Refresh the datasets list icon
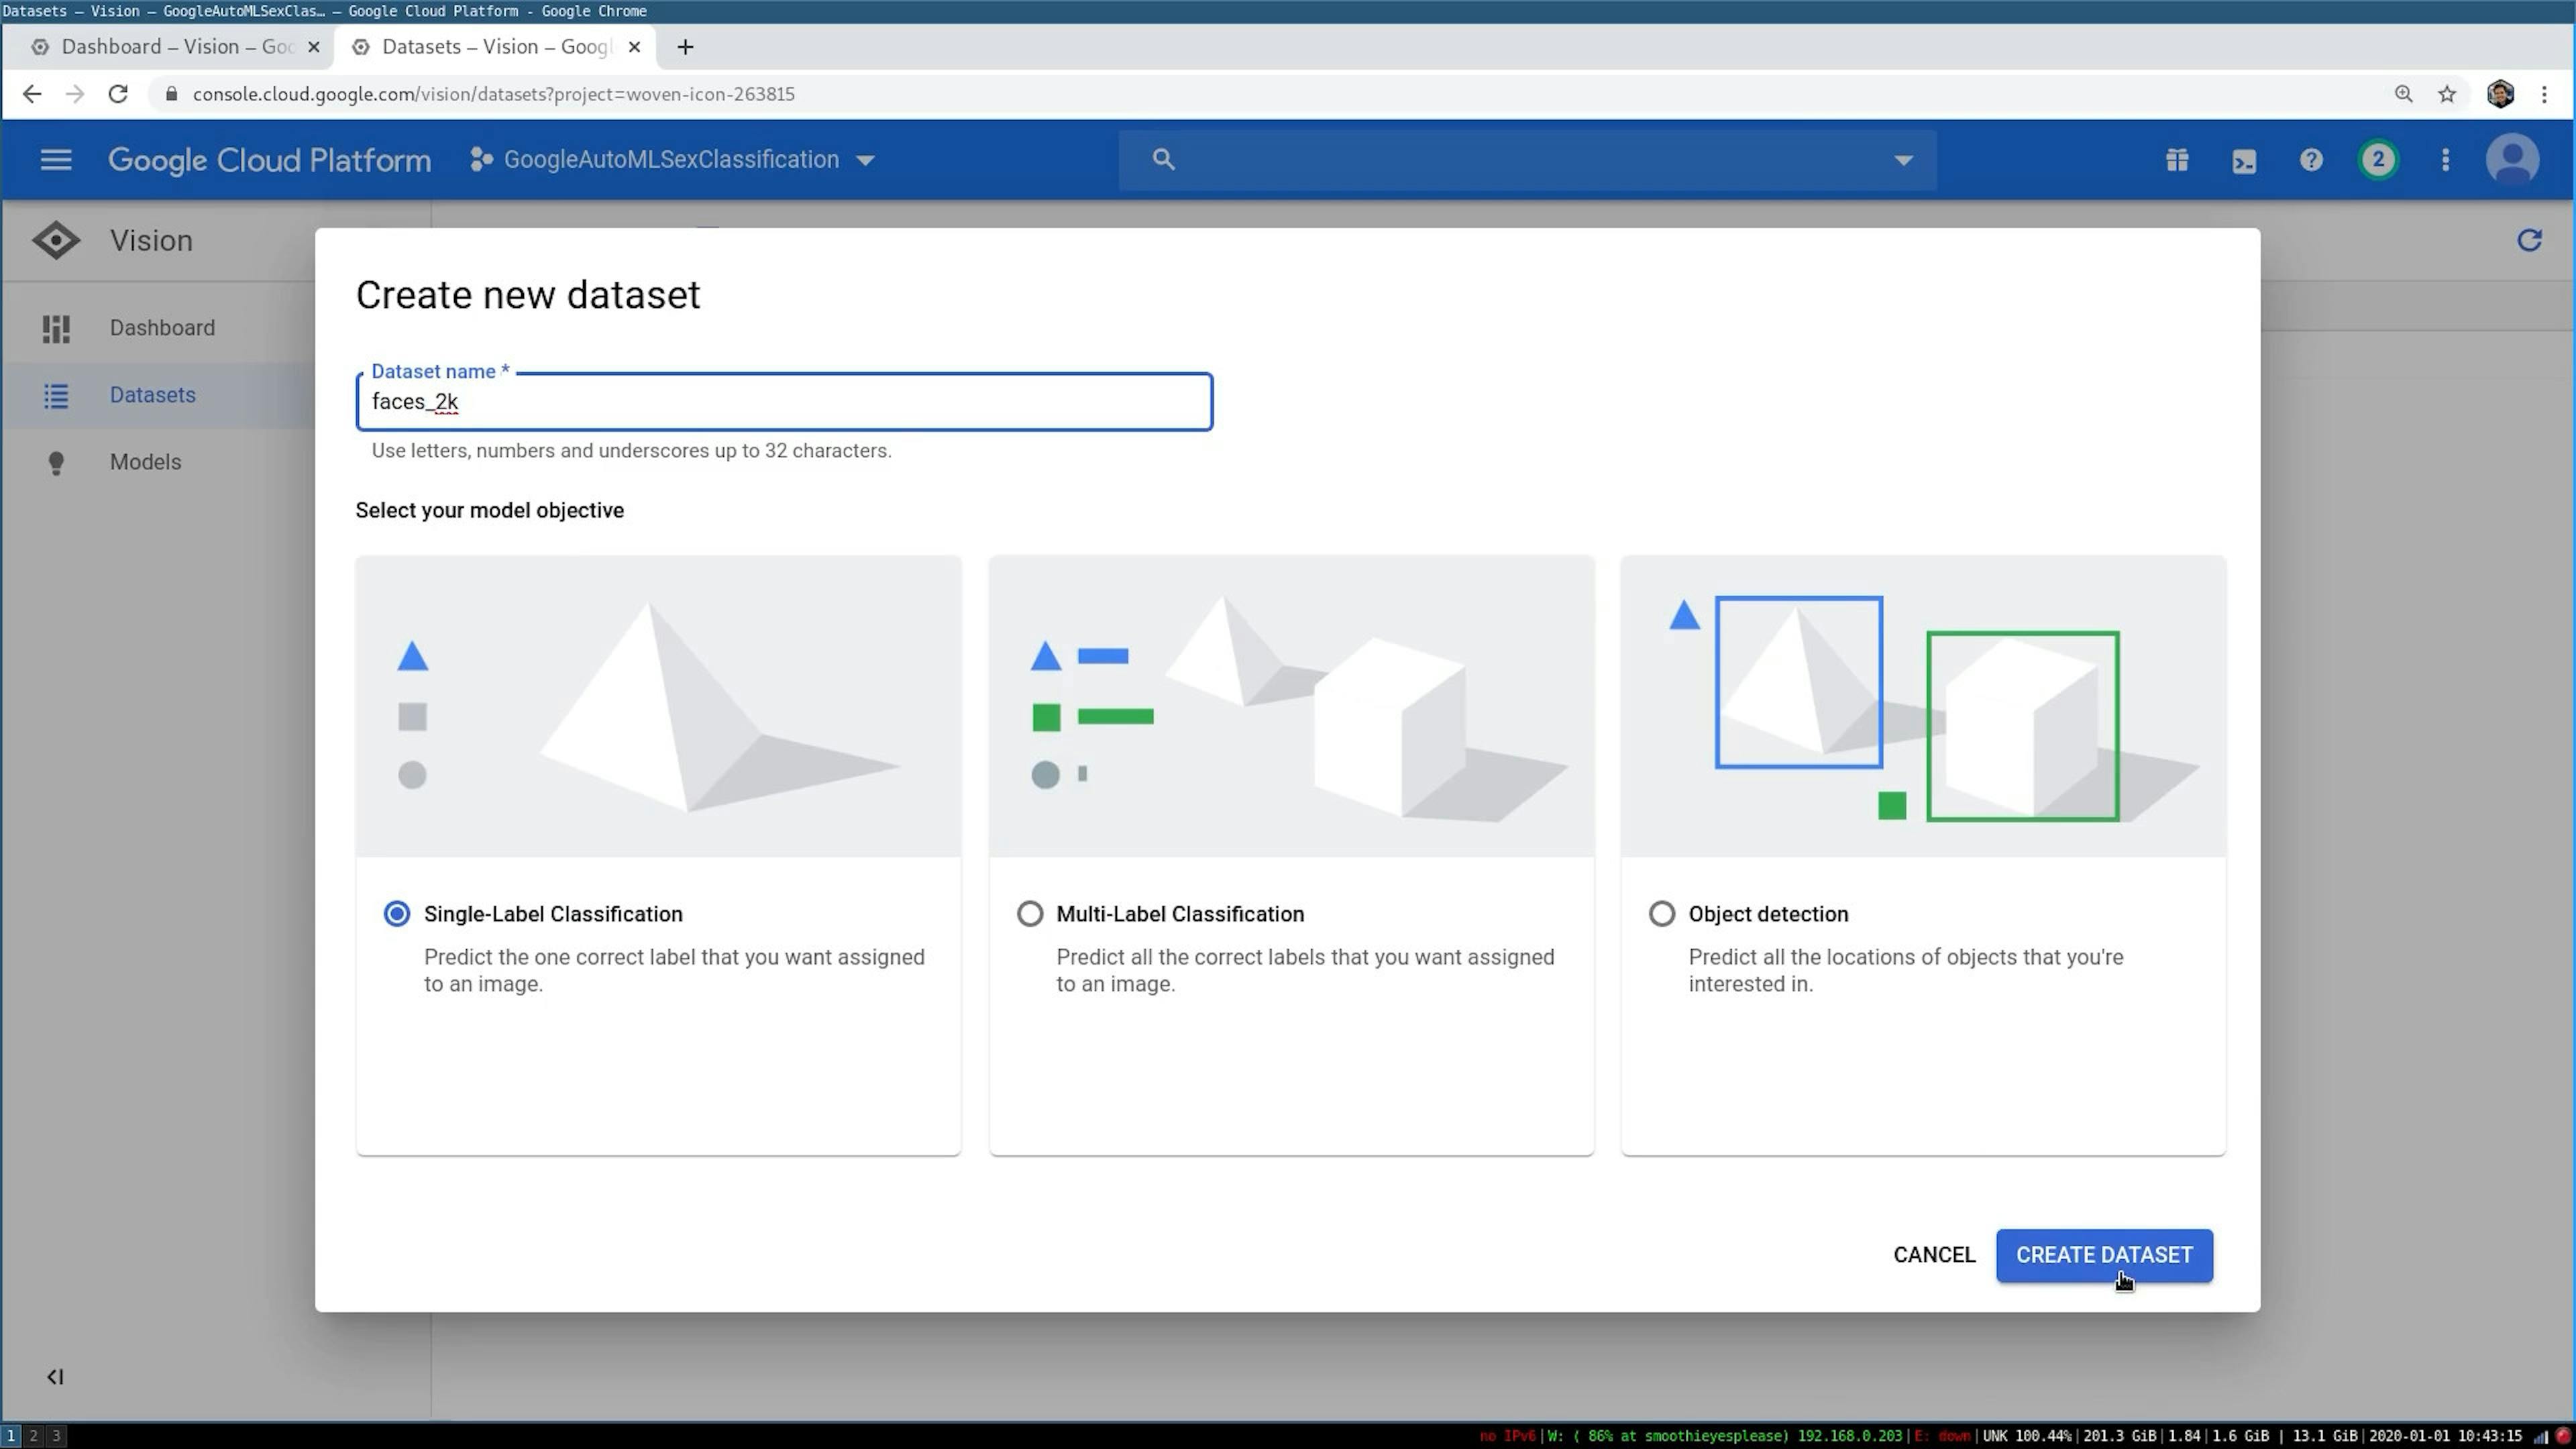2576x1449 pixels. click(x=2529, y=240)
